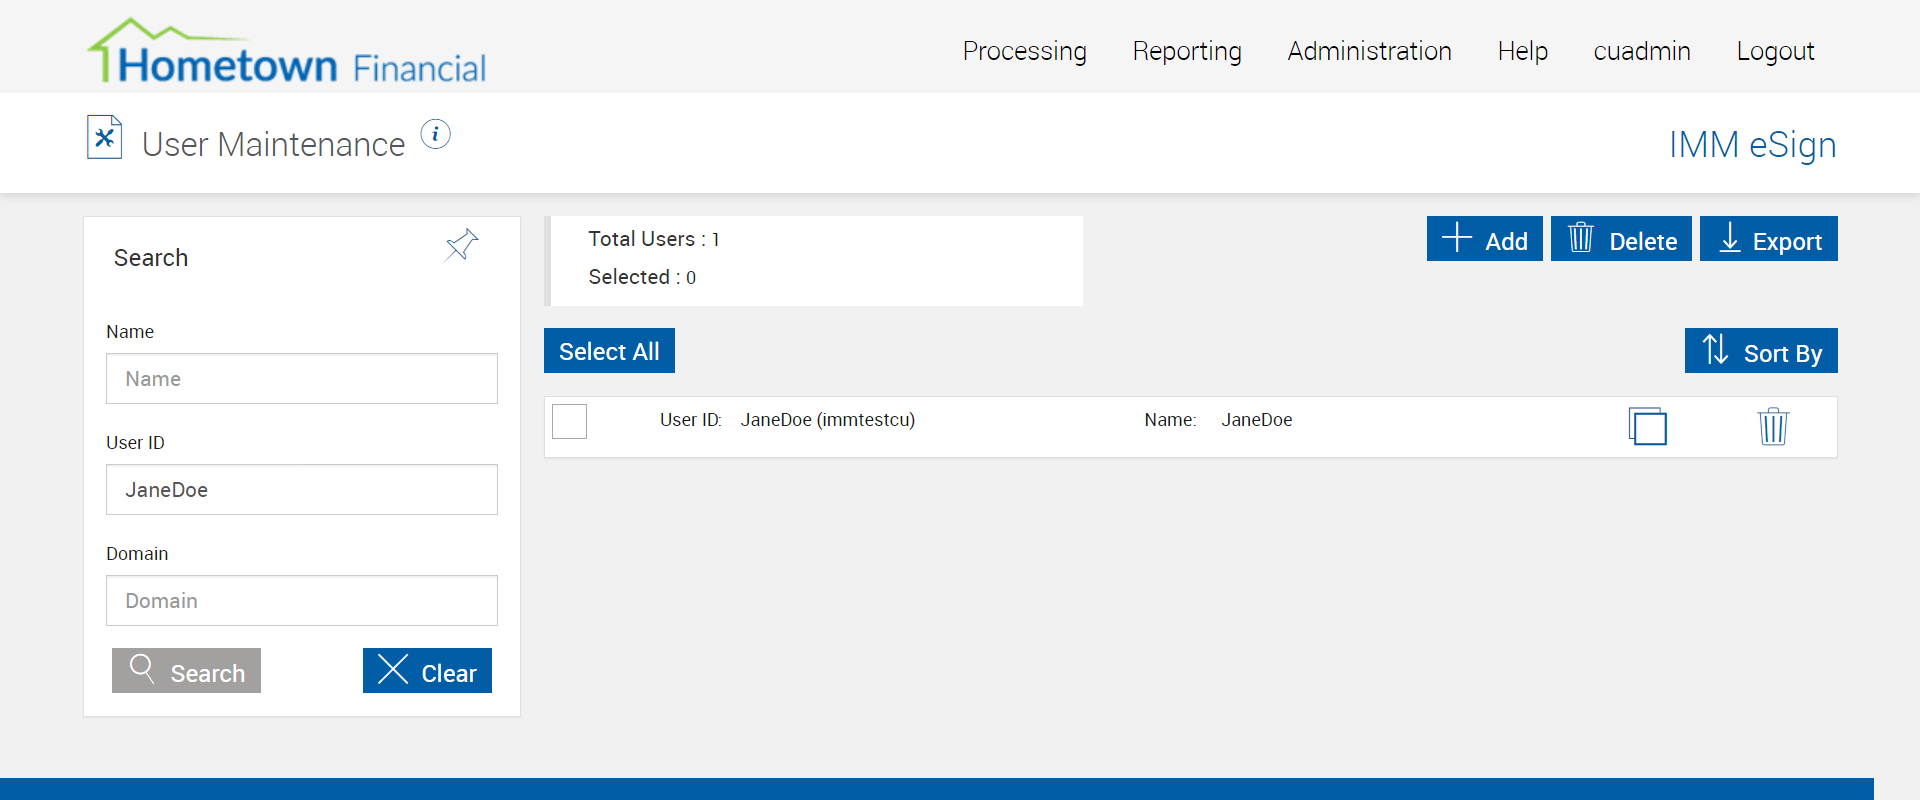Focus the Name search field
The image size is (1920, 800).
(x=301, y=379)
